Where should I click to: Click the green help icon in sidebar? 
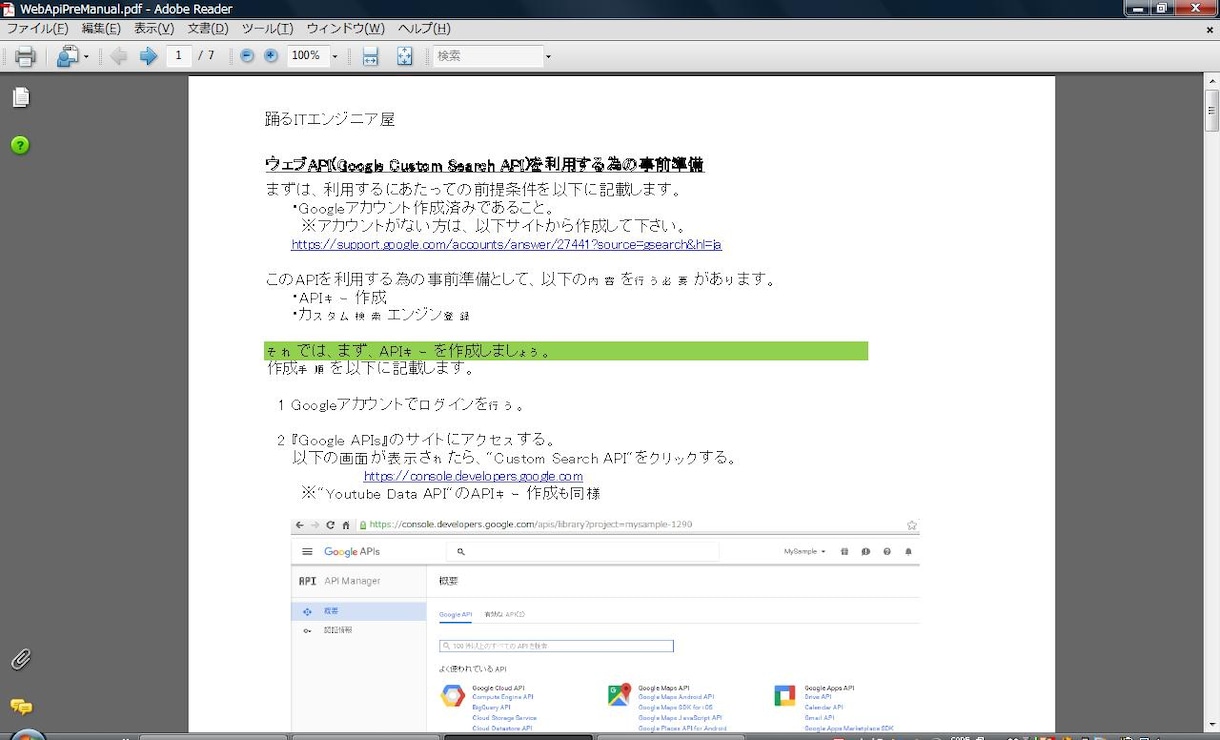click(20, 145)
